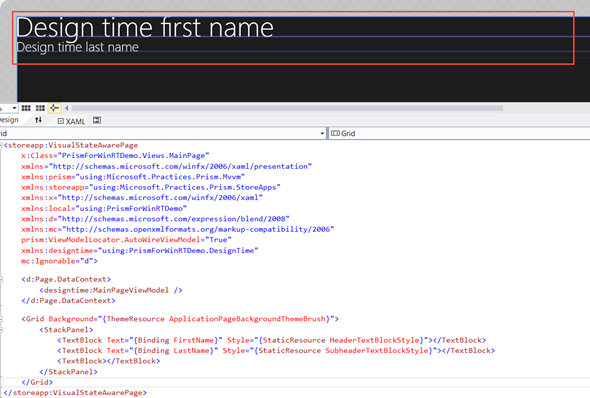The height and width of the screenshot is (398, 590).
Task: Collapse the StackPanel outlining marker
Action: tap(1, 330)
